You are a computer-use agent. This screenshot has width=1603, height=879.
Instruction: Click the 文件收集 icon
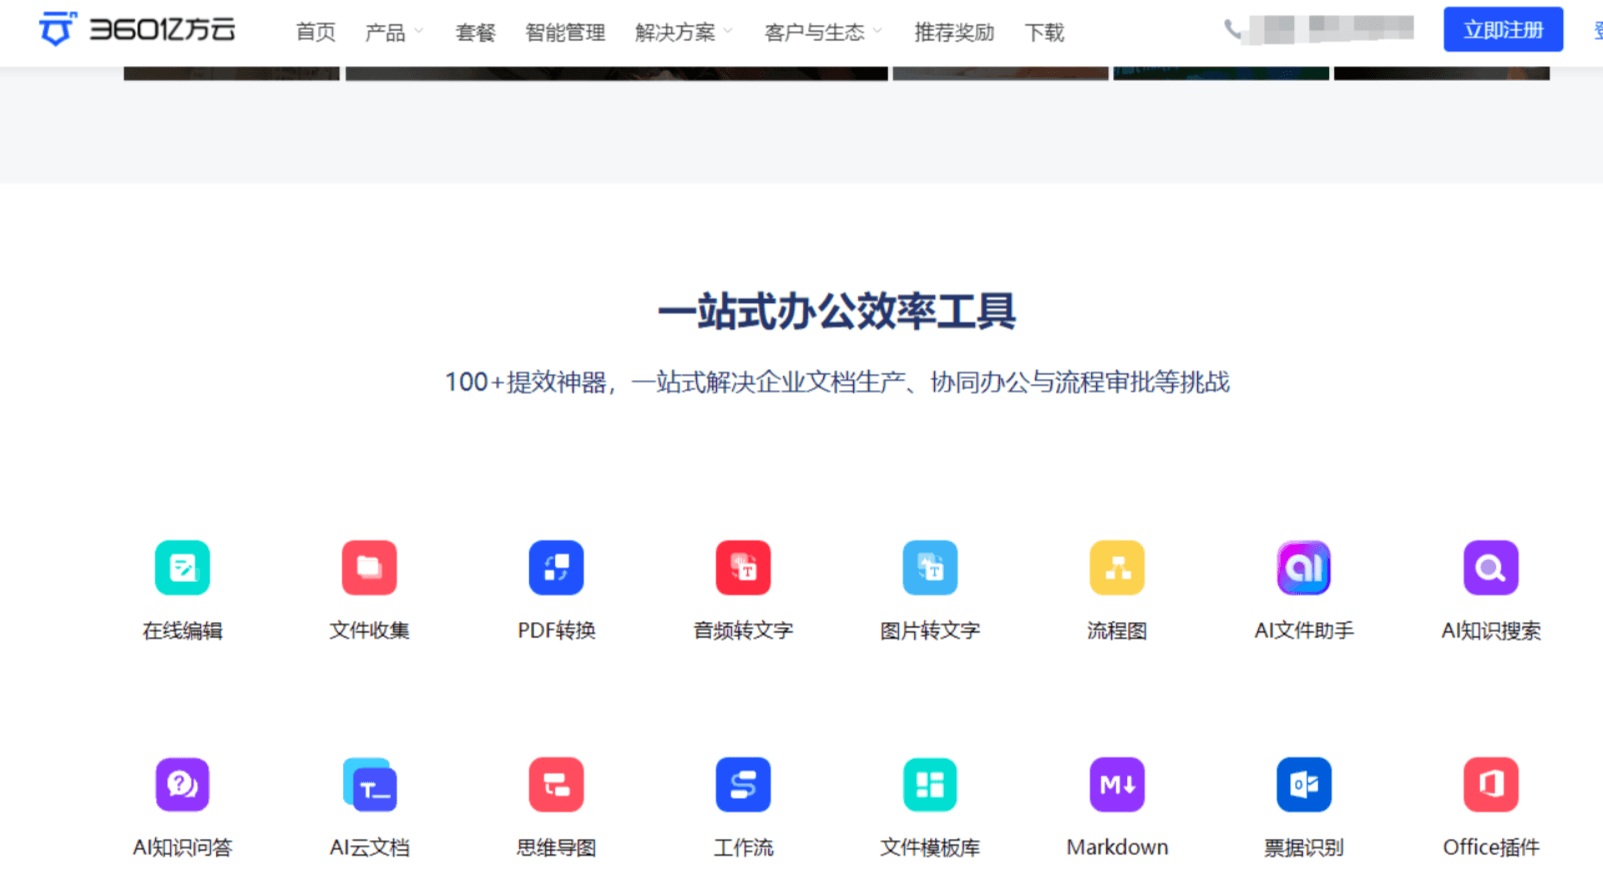[x=369, y=568]
